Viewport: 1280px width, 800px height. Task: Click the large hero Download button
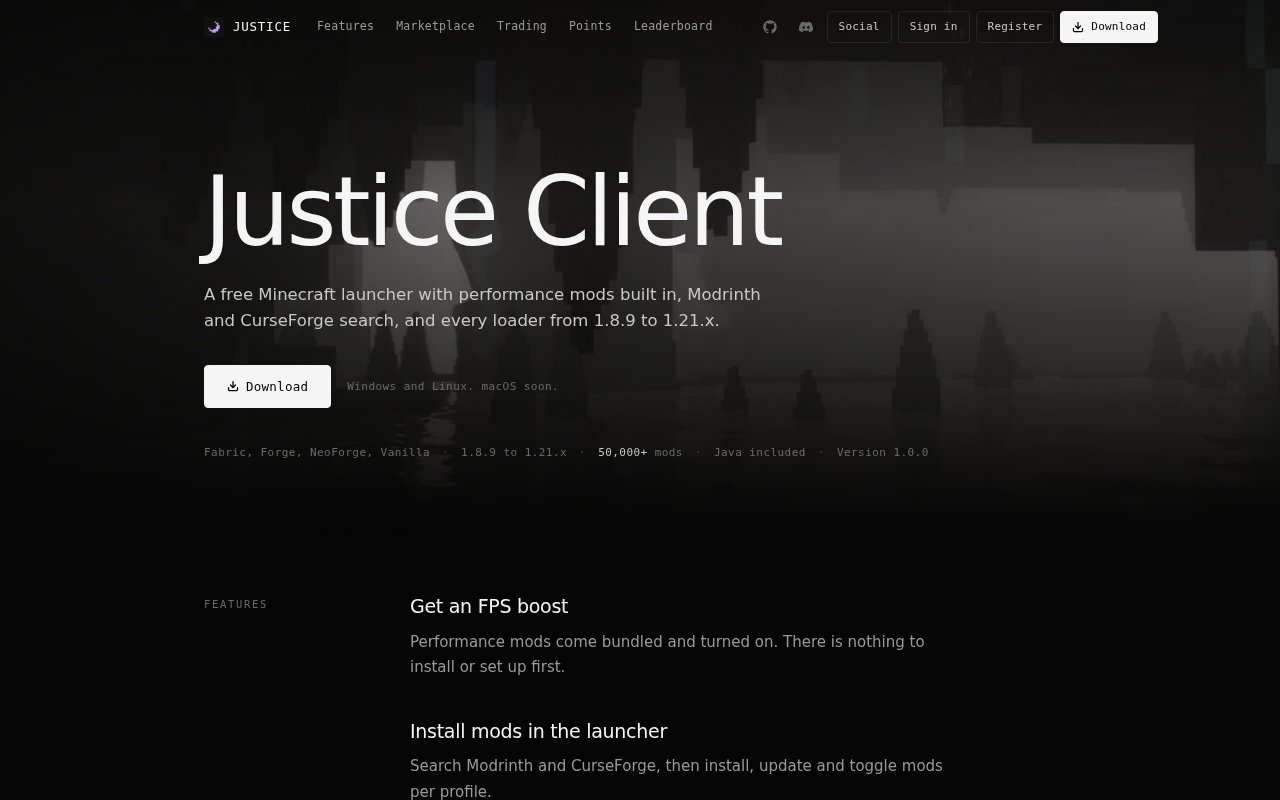pyautogui.click(x=267, y=386)
